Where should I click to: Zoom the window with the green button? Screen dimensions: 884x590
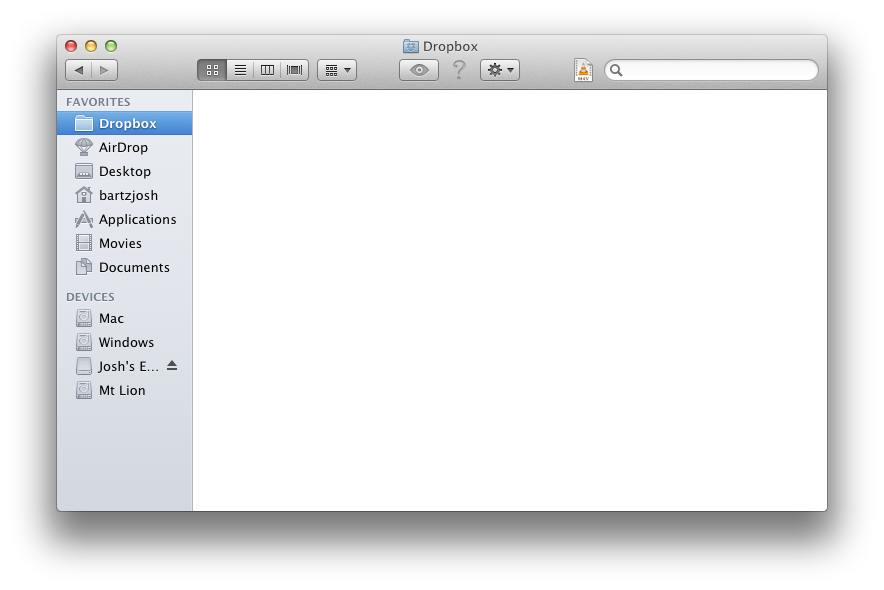tap(111, 46)
